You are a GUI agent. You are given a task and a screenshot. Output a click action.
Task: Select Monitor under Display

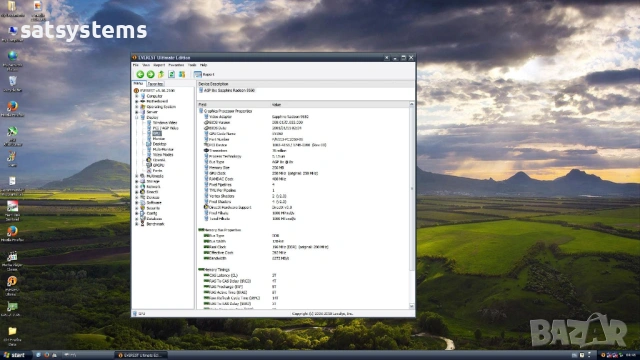(x=159, y=138)
